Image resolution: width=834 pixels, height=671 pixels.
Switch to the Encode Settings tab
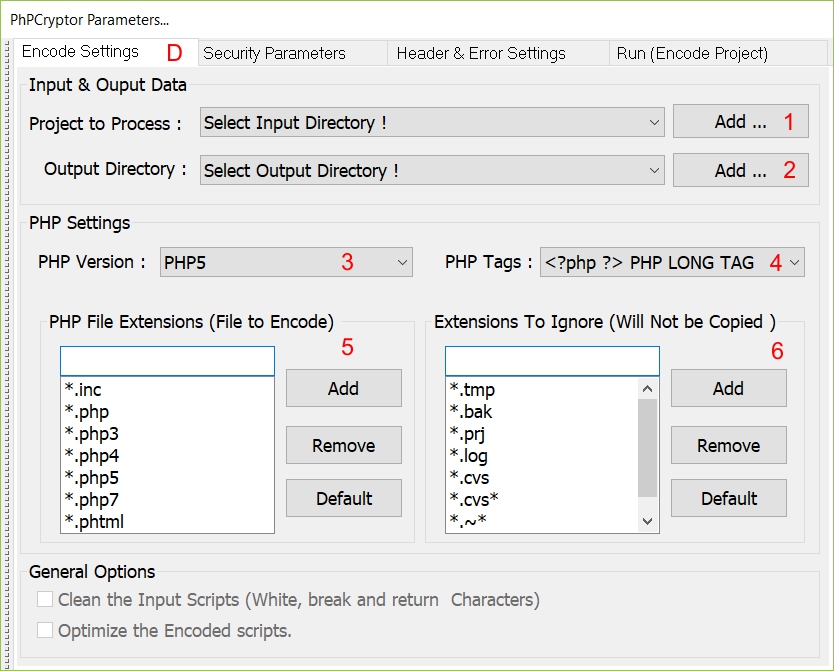point(106,52)
